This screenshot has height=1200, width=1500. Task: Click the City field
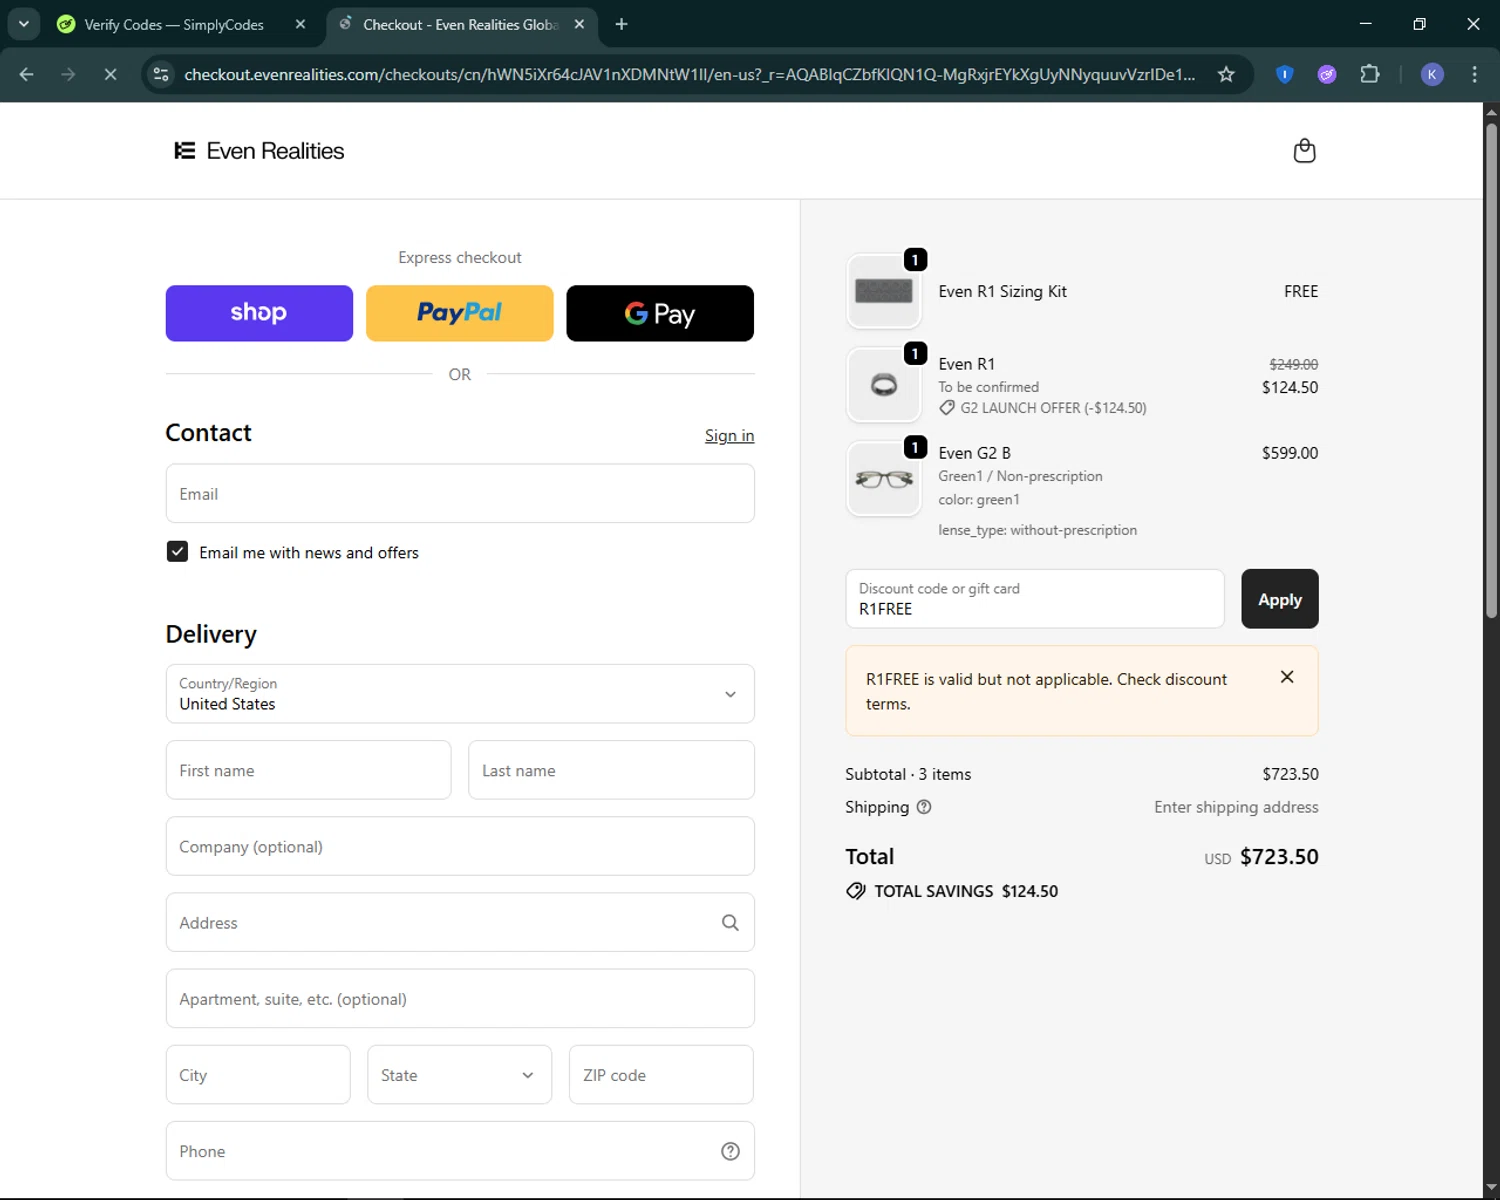[258, 1075]
